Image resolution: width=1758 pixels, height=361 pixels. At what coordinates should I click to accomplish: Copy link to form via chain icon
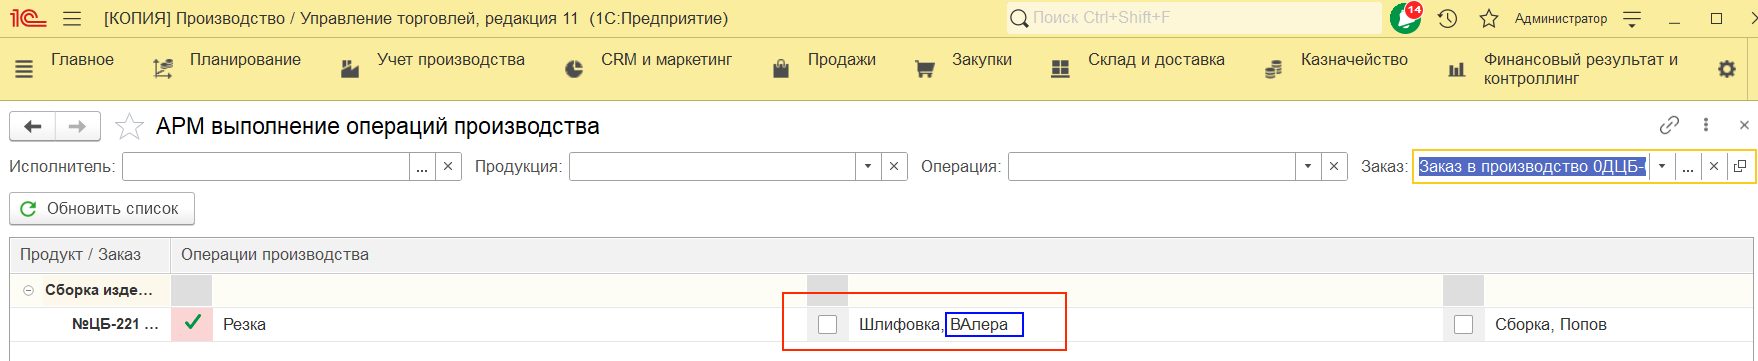click(x=1669, y=125)
